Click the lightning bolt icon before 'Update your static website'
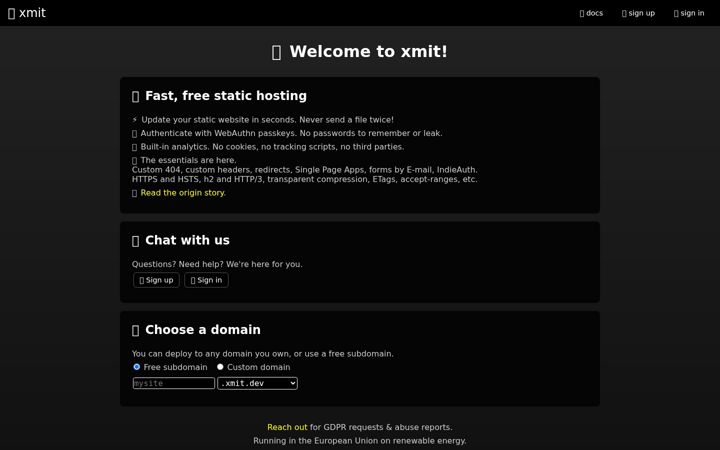This screenshot has width=720, height=450. point(135,120)
